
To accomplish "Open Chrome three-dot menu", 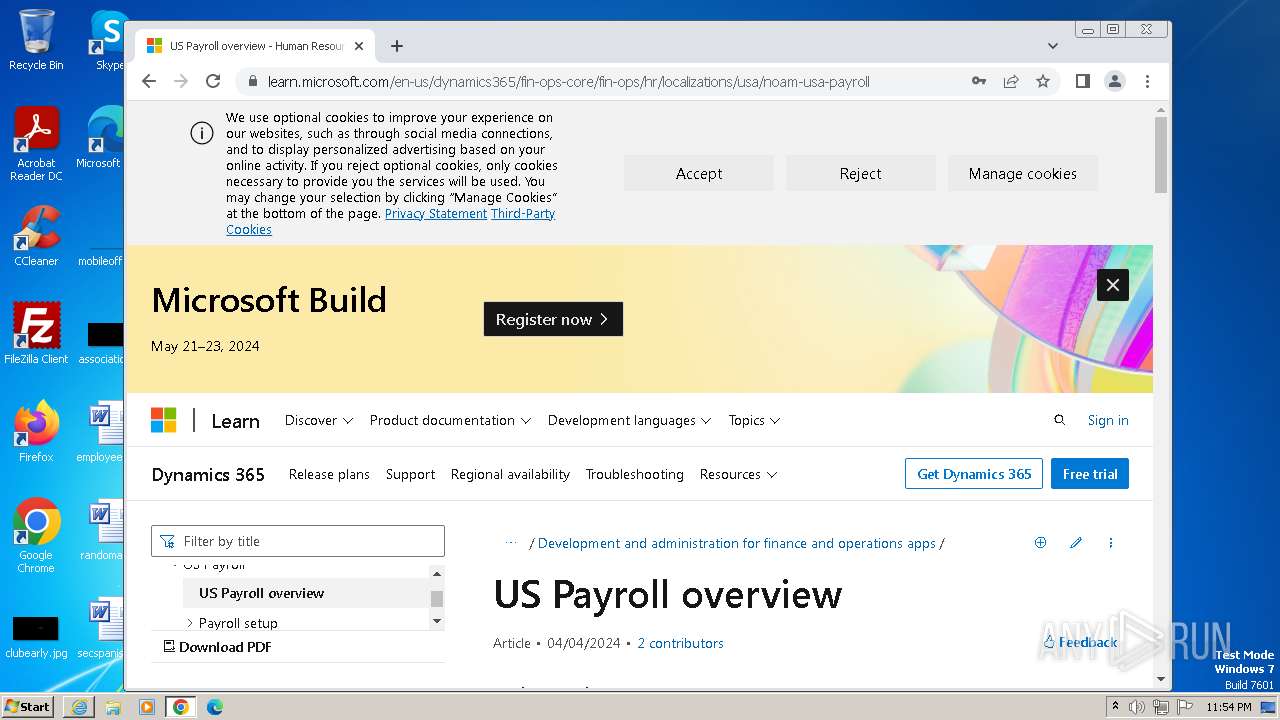I will coord(1147,82).
